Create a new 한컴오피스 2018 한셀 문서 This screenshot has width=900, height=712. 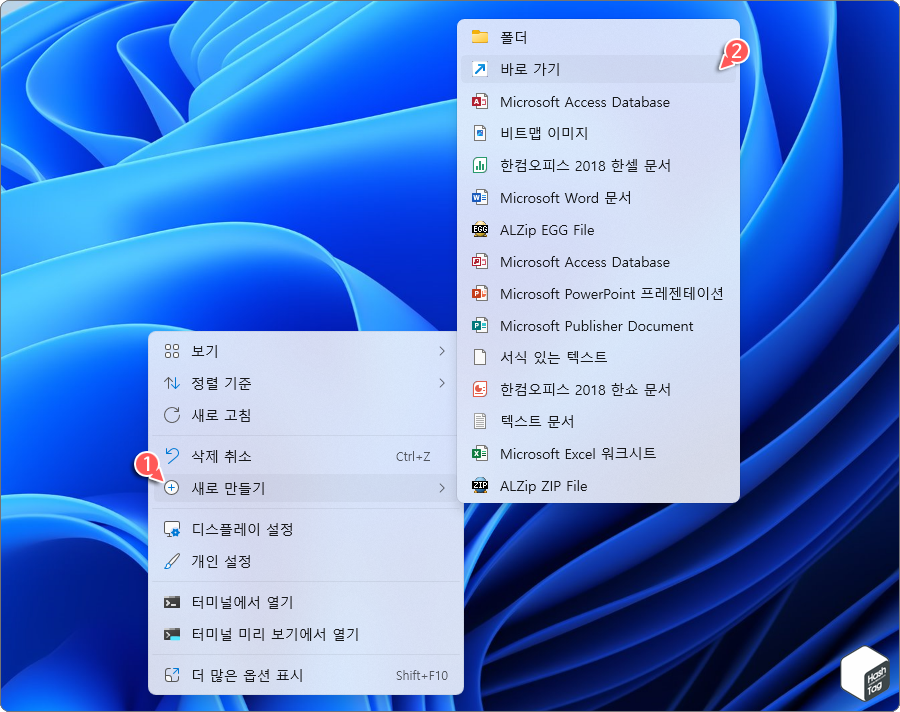590,165
